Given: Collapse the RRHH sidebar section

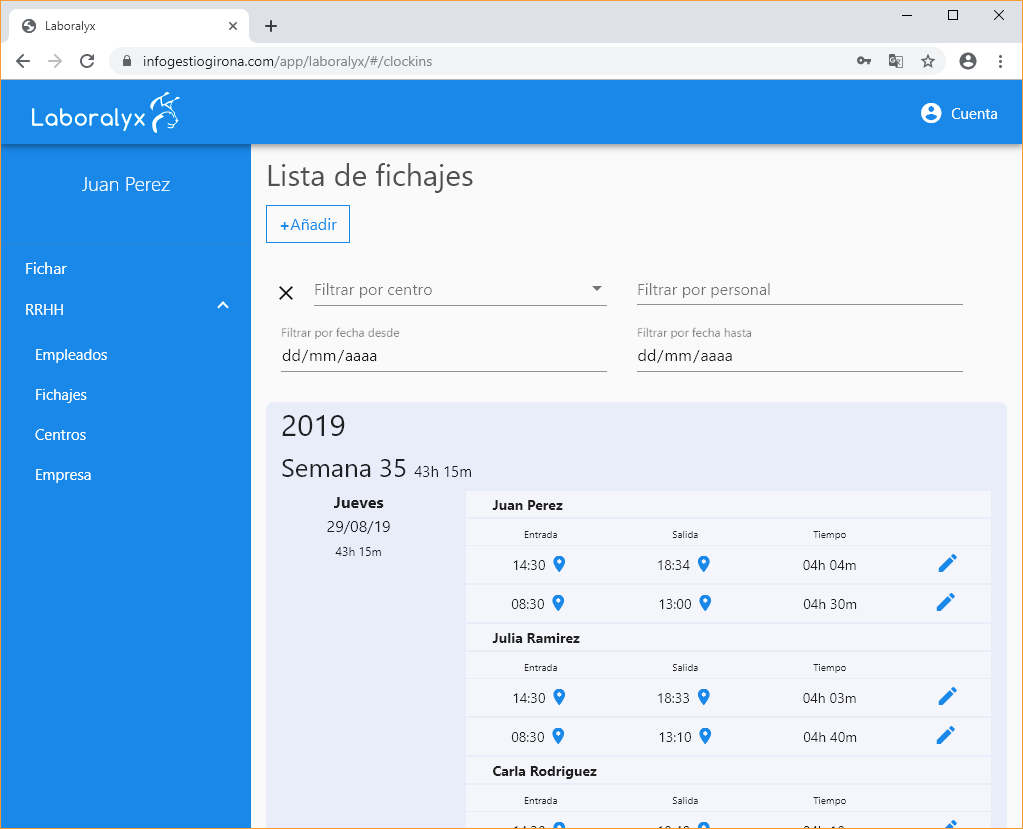Looking at the screenshot, I should 223,305.
